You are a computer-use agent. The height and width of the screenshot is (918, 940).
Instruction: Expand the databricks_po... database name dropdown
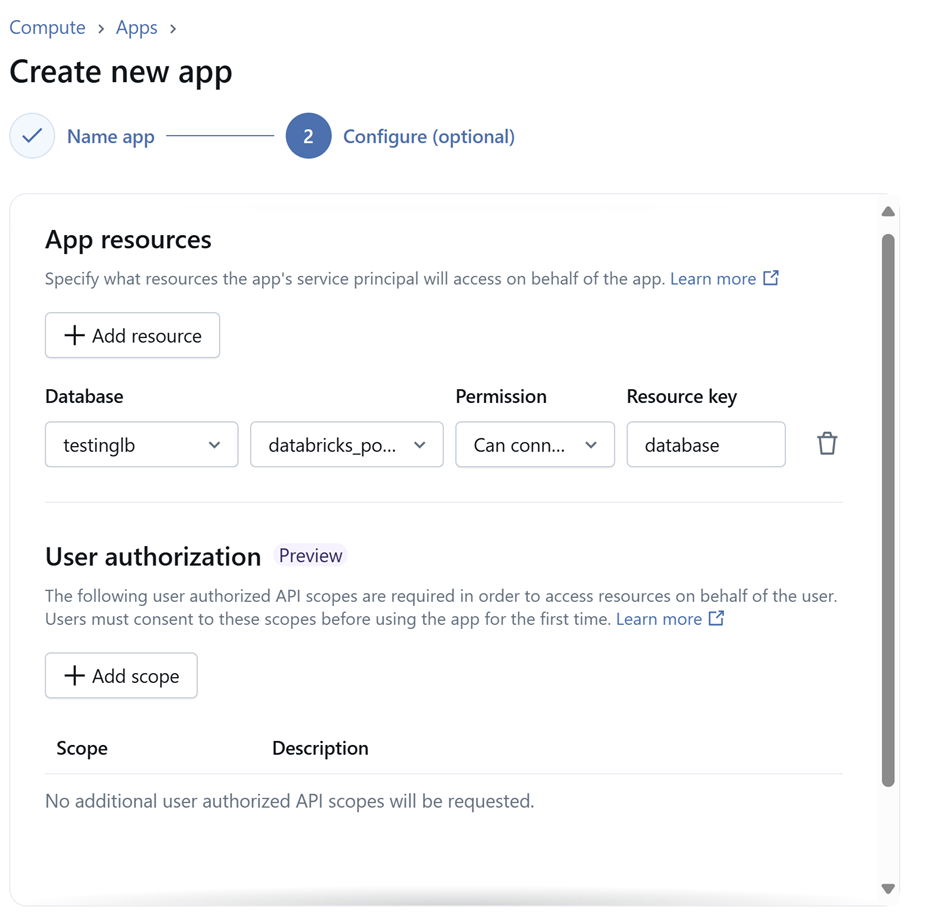point(346,445)
